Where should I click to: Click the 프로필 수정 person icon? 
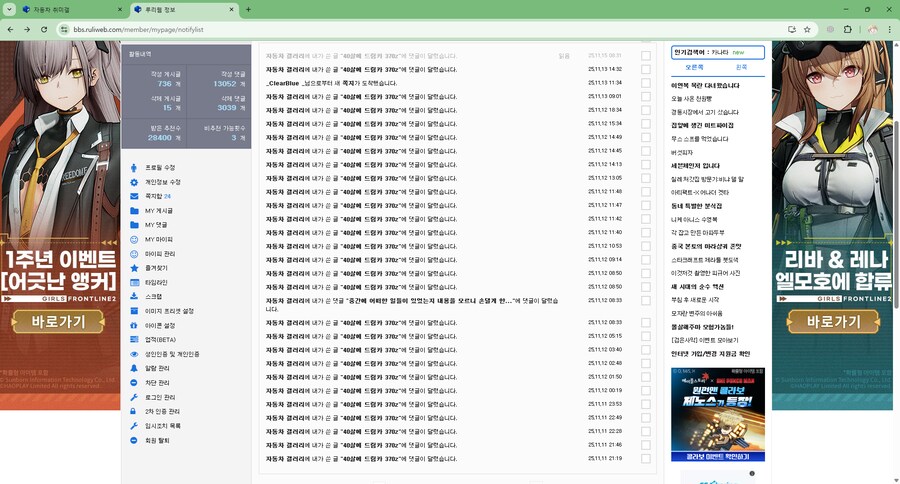pos(135,168)
